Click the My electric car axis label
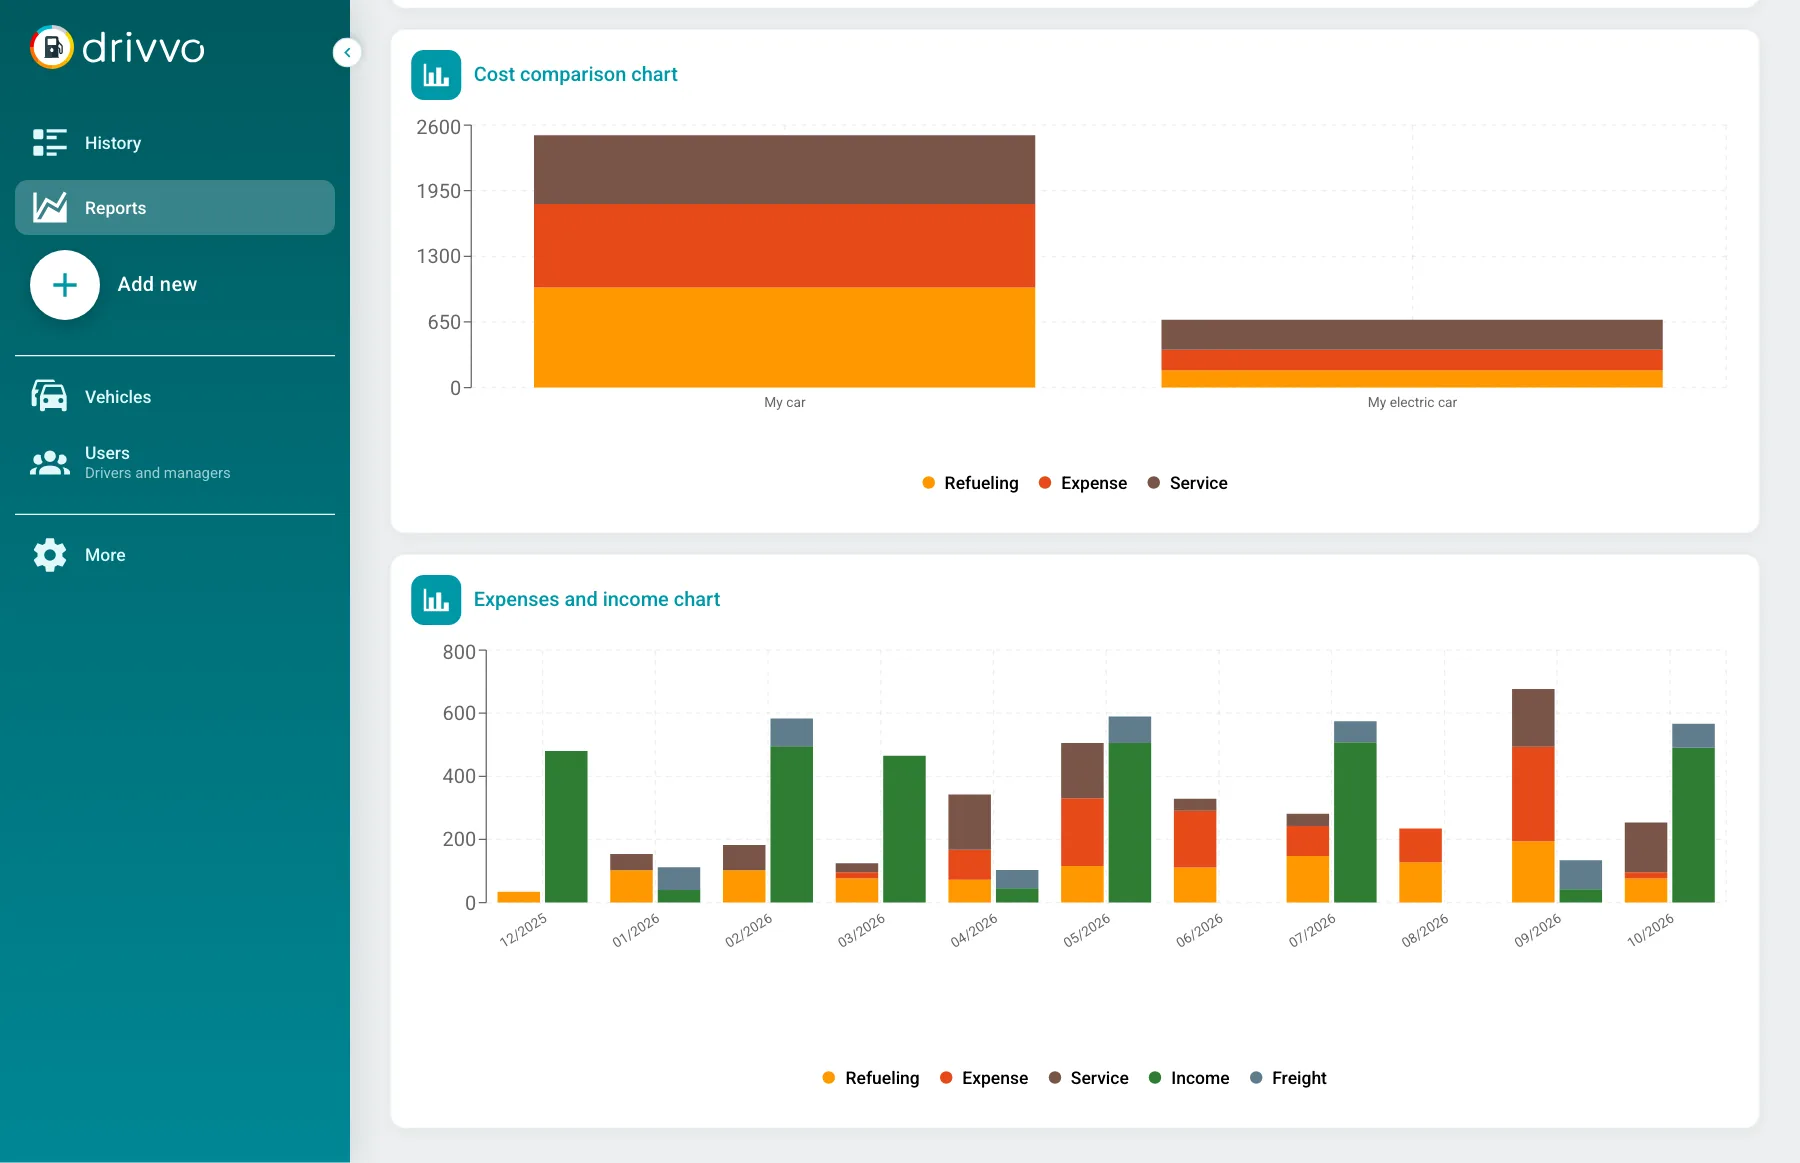 click(1412, 402)
